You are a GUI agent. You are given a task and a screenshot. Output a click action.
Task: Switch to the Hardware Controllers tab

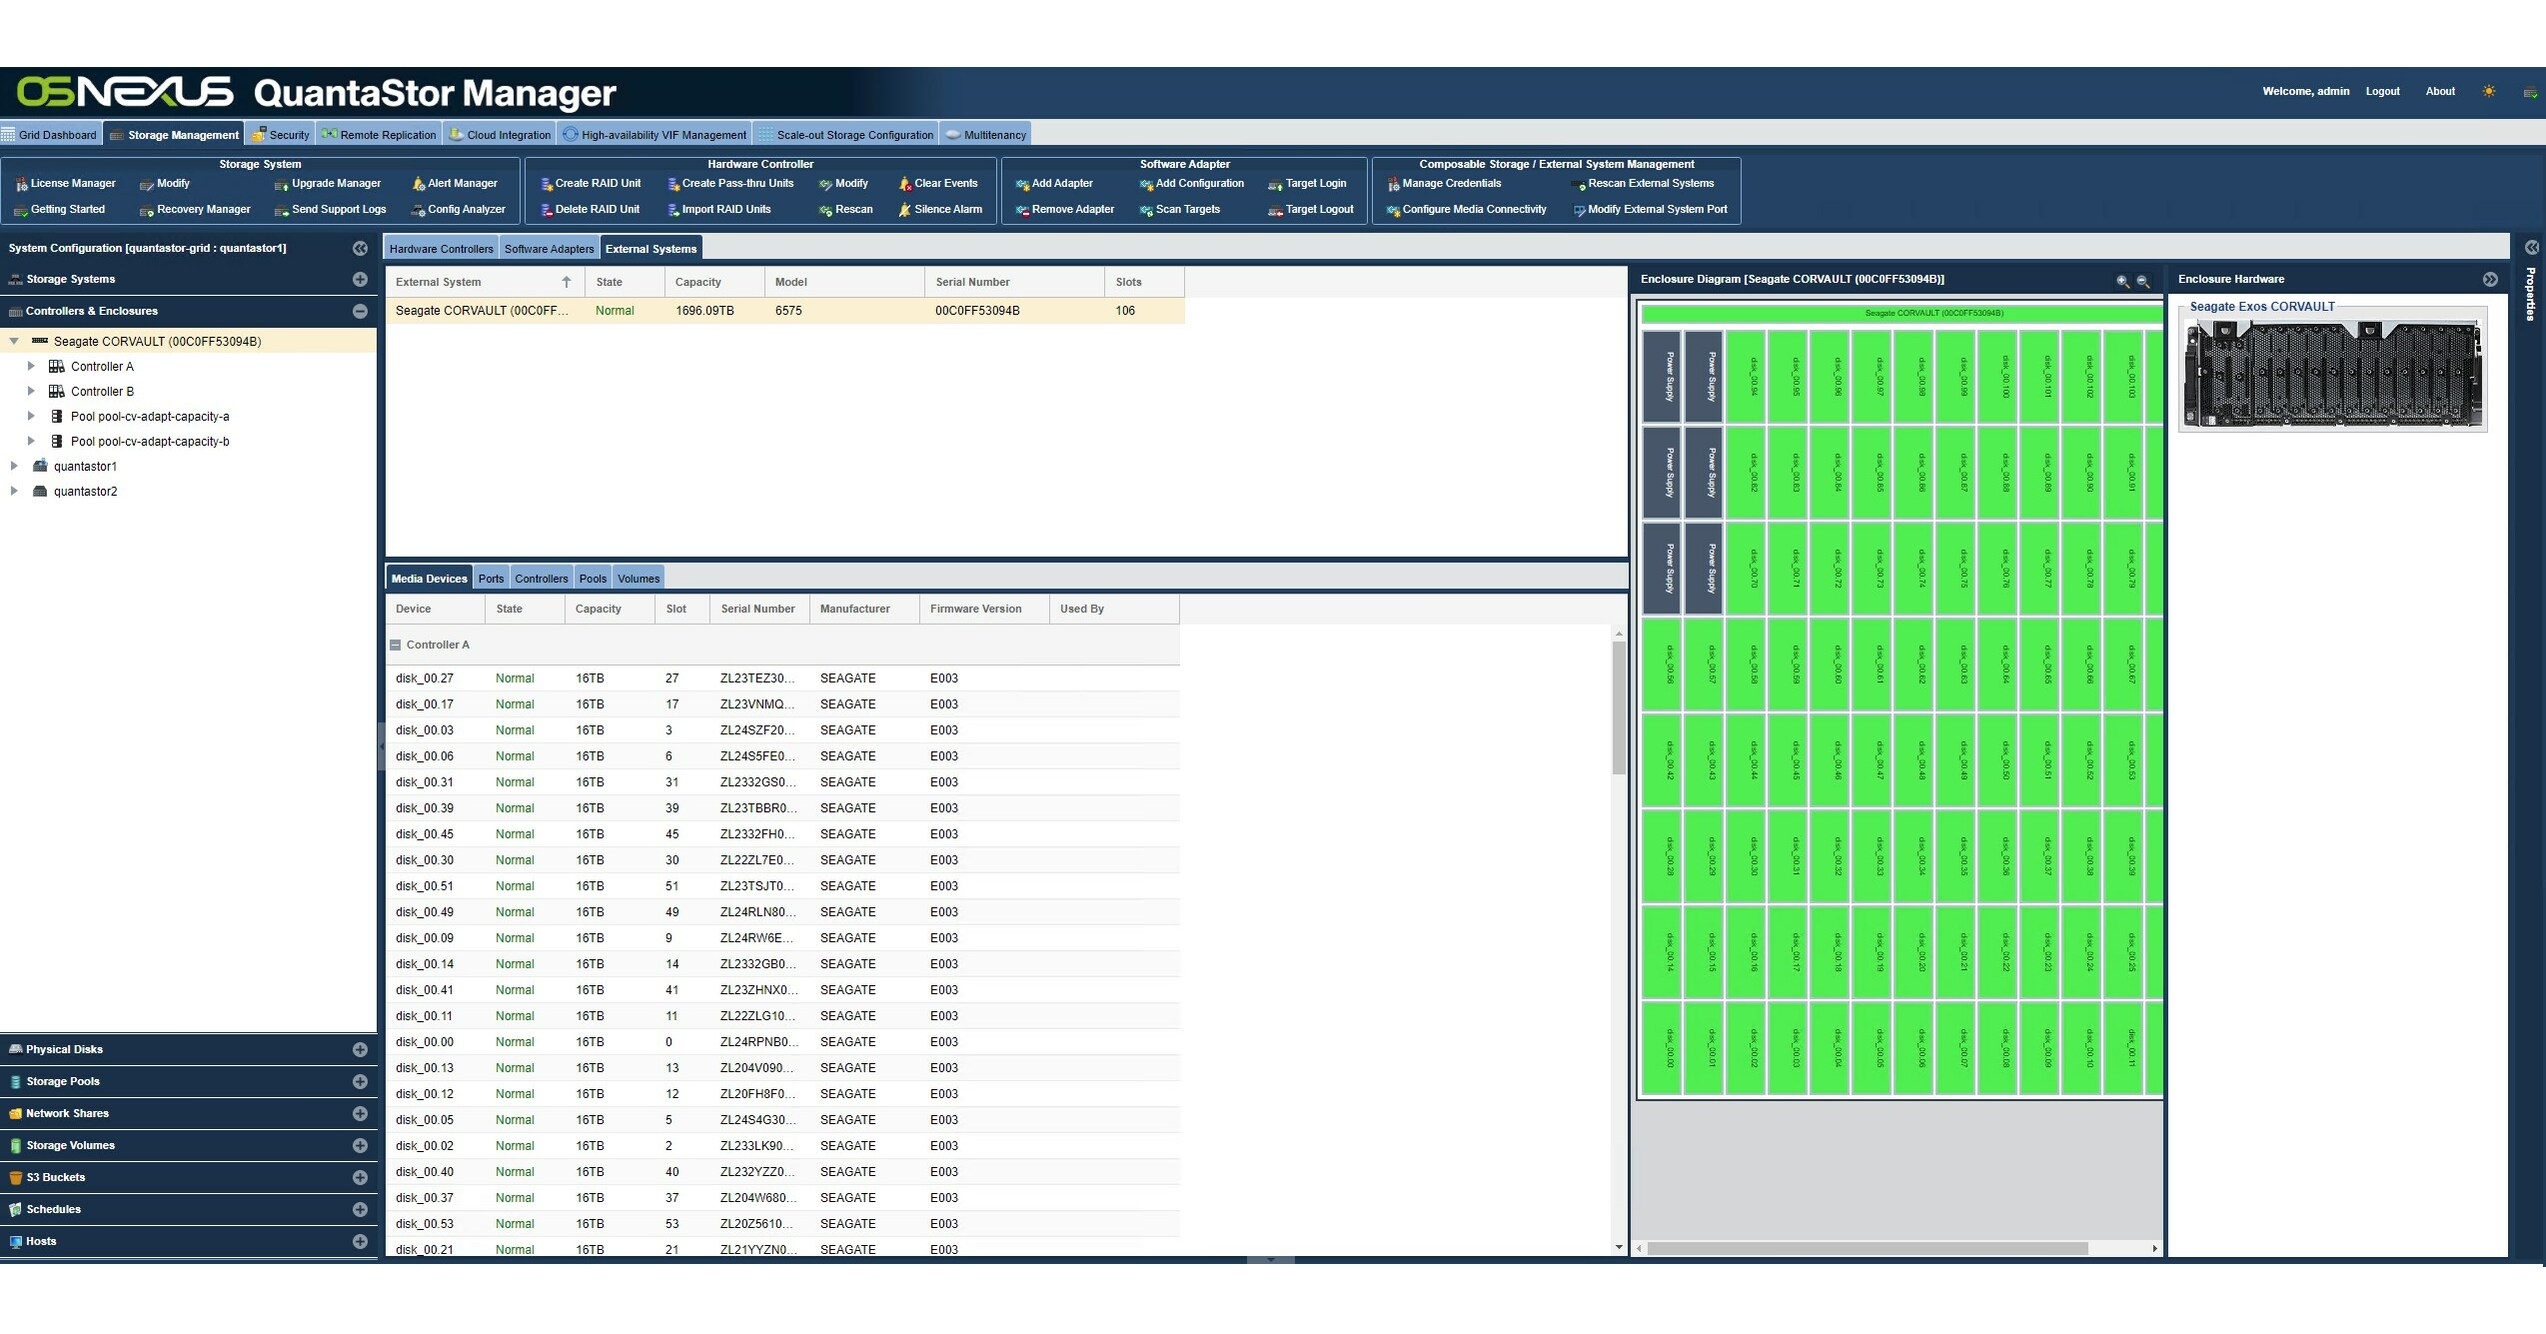[x=441, y=248]
